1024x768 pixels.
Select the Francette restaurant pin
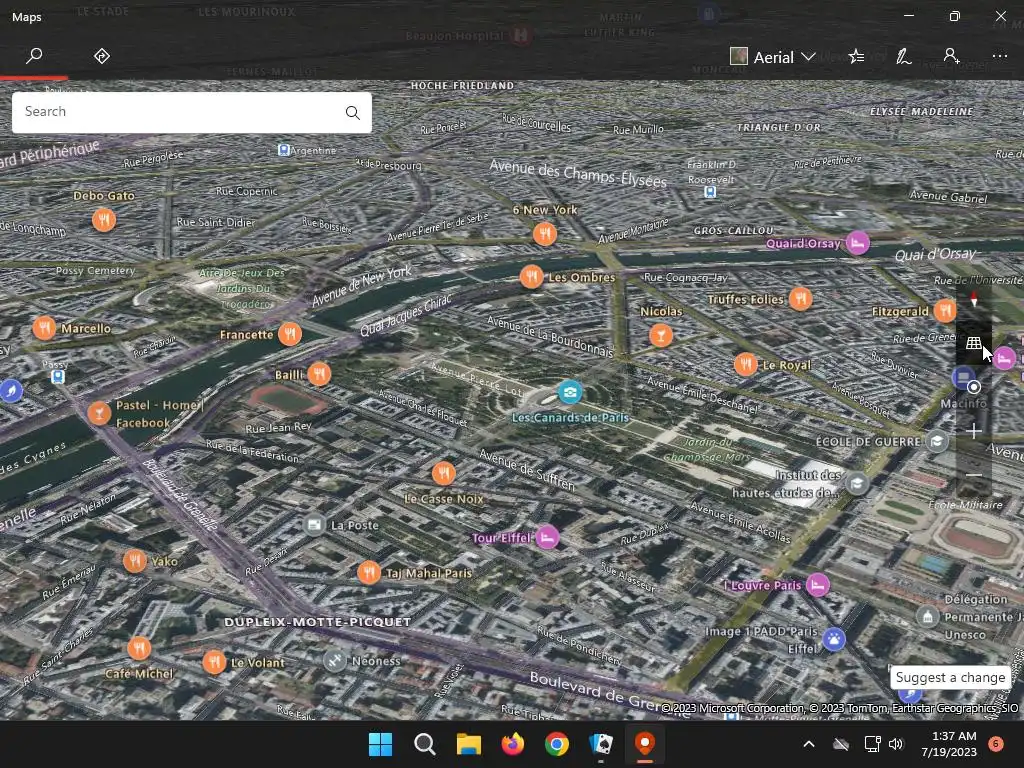click(289, 334)
